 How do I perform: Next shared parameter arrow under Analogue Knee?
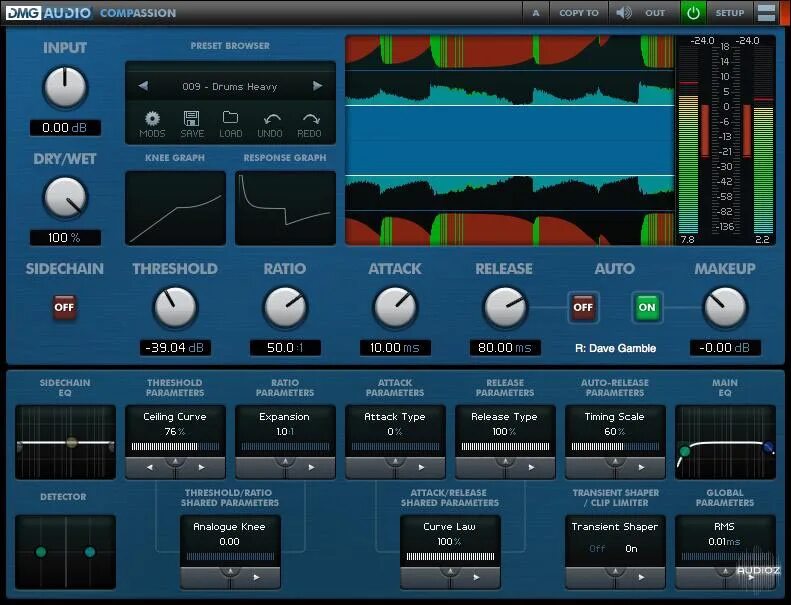click(x=256, y=577)
